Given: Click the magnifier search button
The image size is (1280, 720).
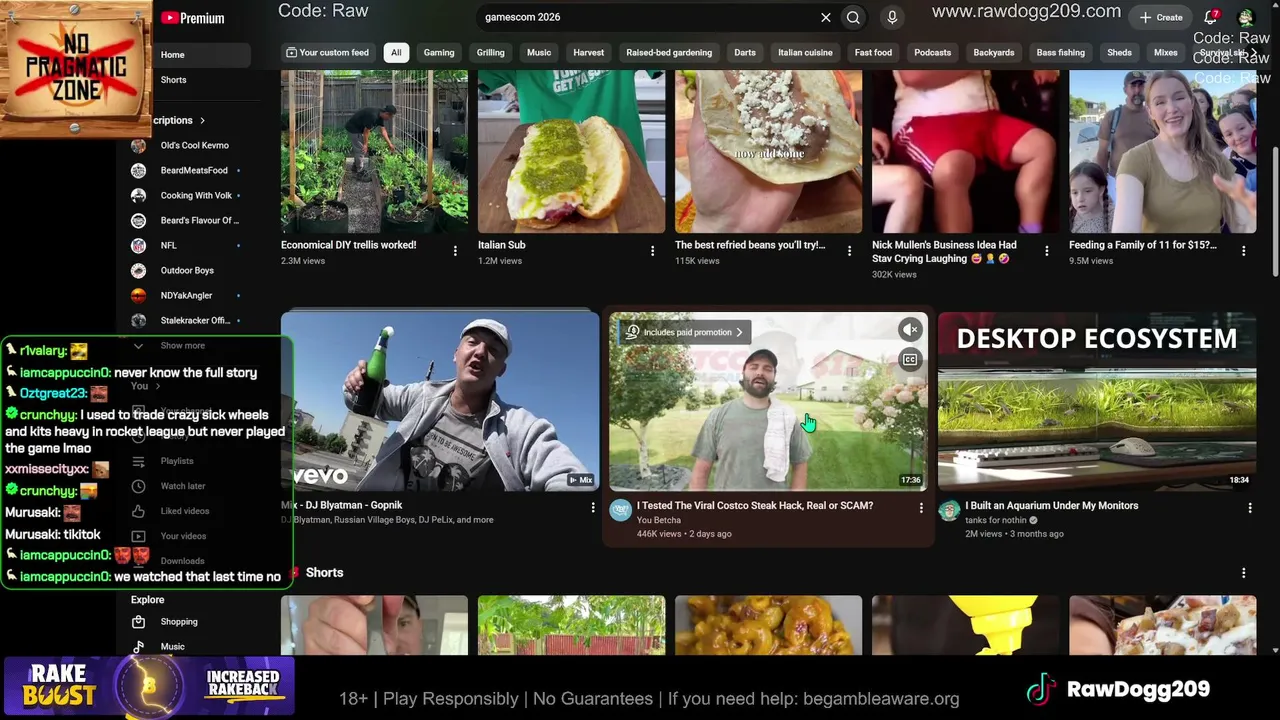Looking at the screenshot, I should click(x=853, y=17).
